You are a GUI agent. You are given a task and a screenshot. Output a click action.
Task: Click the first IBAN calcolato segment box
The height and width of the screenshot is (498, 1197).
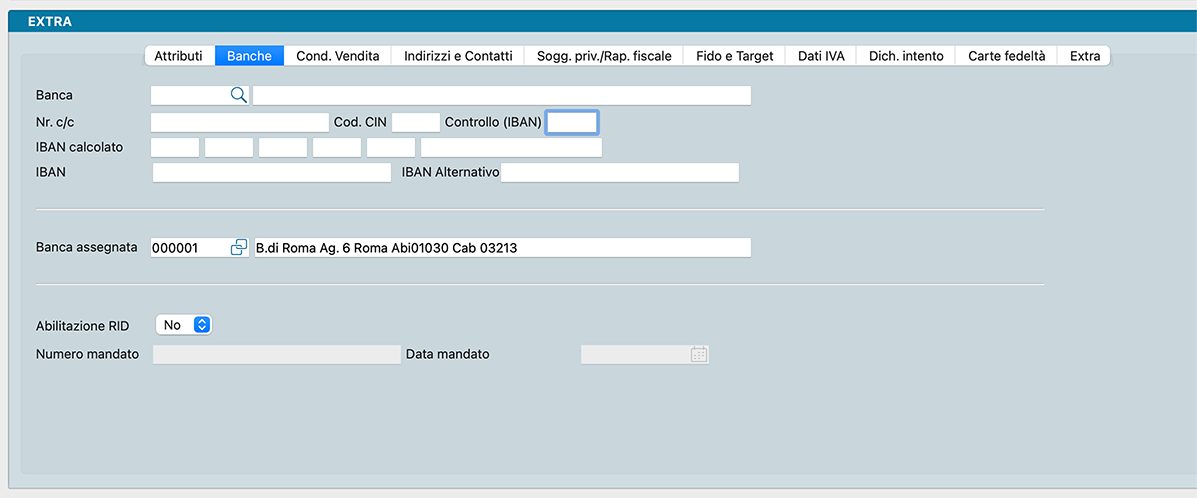pyautogui.click(x=175, y=148)
